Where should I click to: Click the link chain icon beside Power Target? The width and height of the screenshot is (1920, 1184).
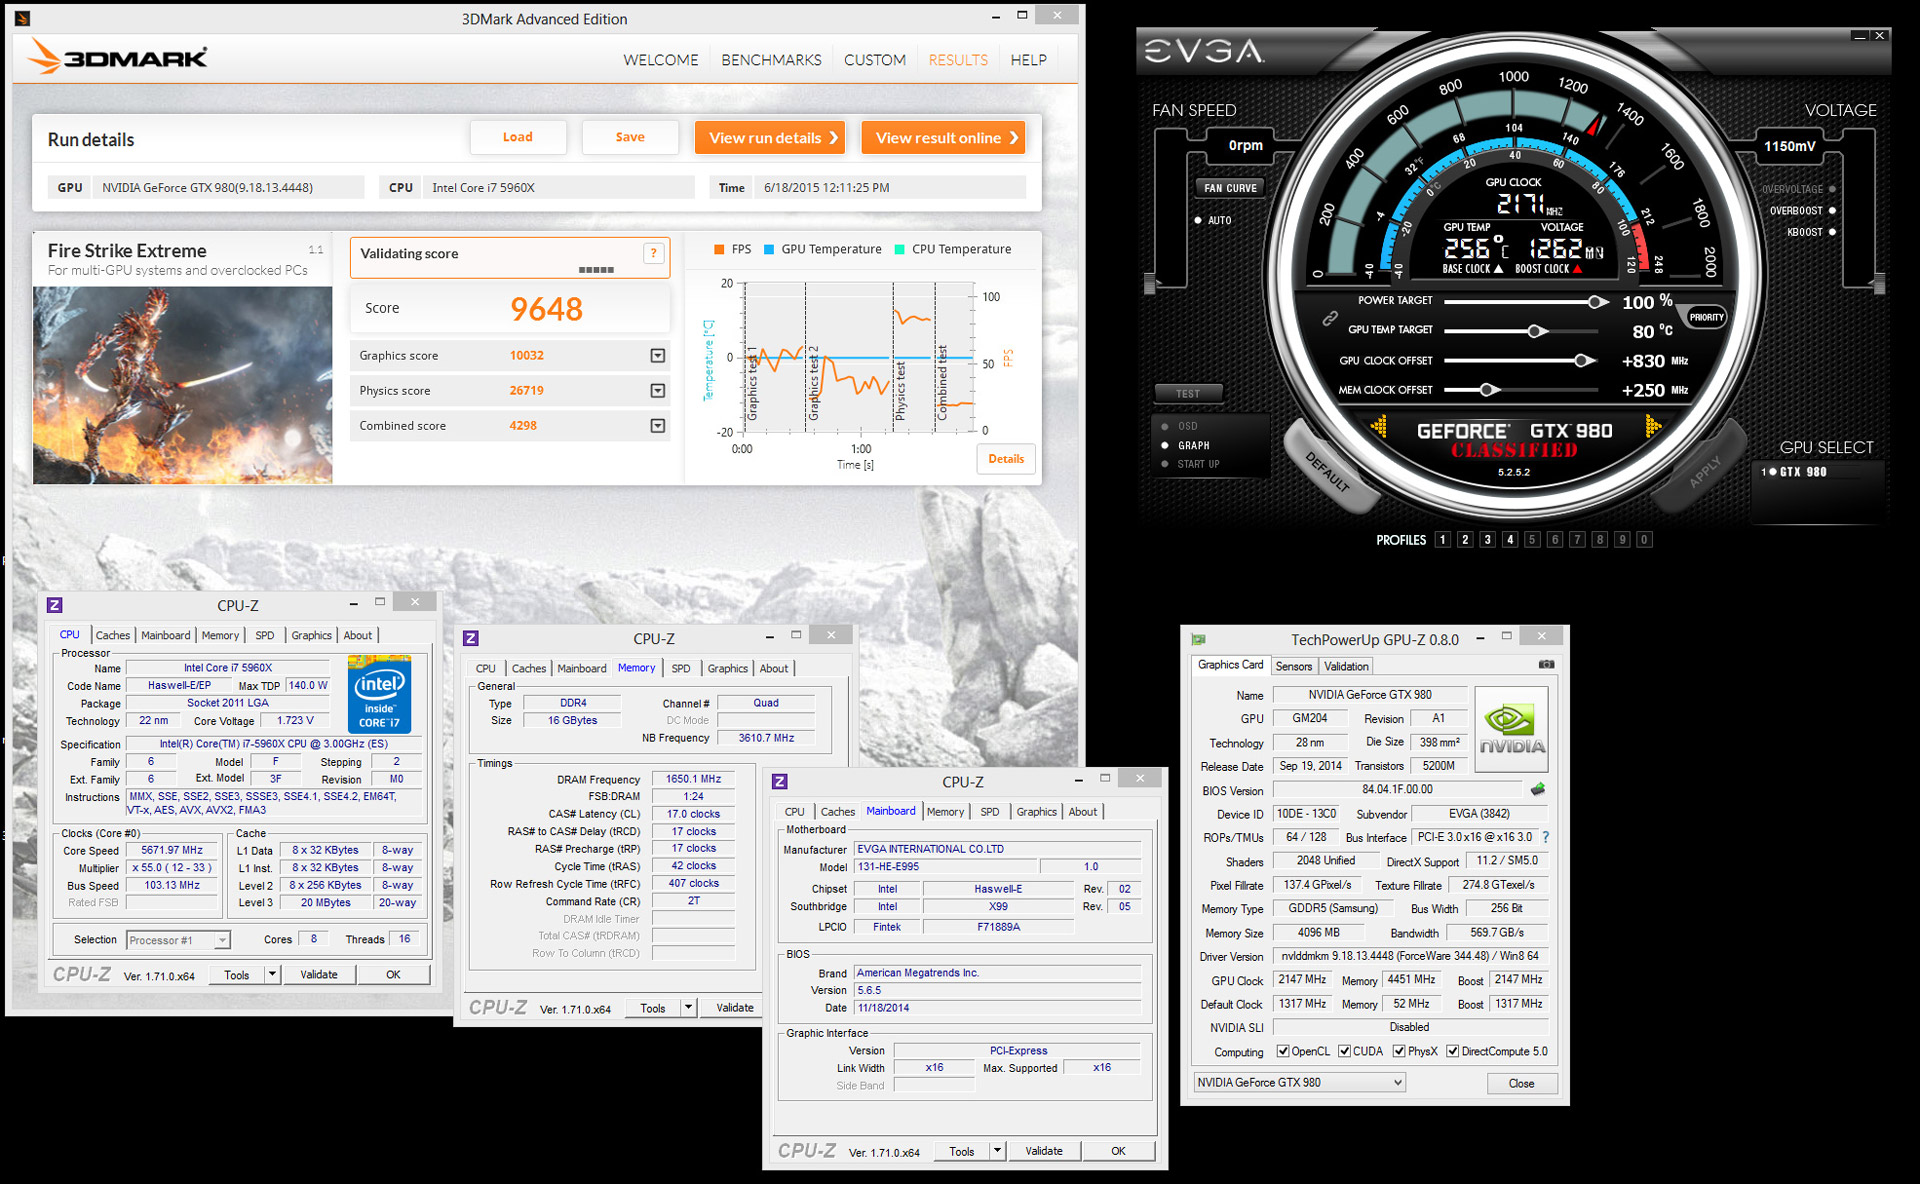pos(1329,319)
